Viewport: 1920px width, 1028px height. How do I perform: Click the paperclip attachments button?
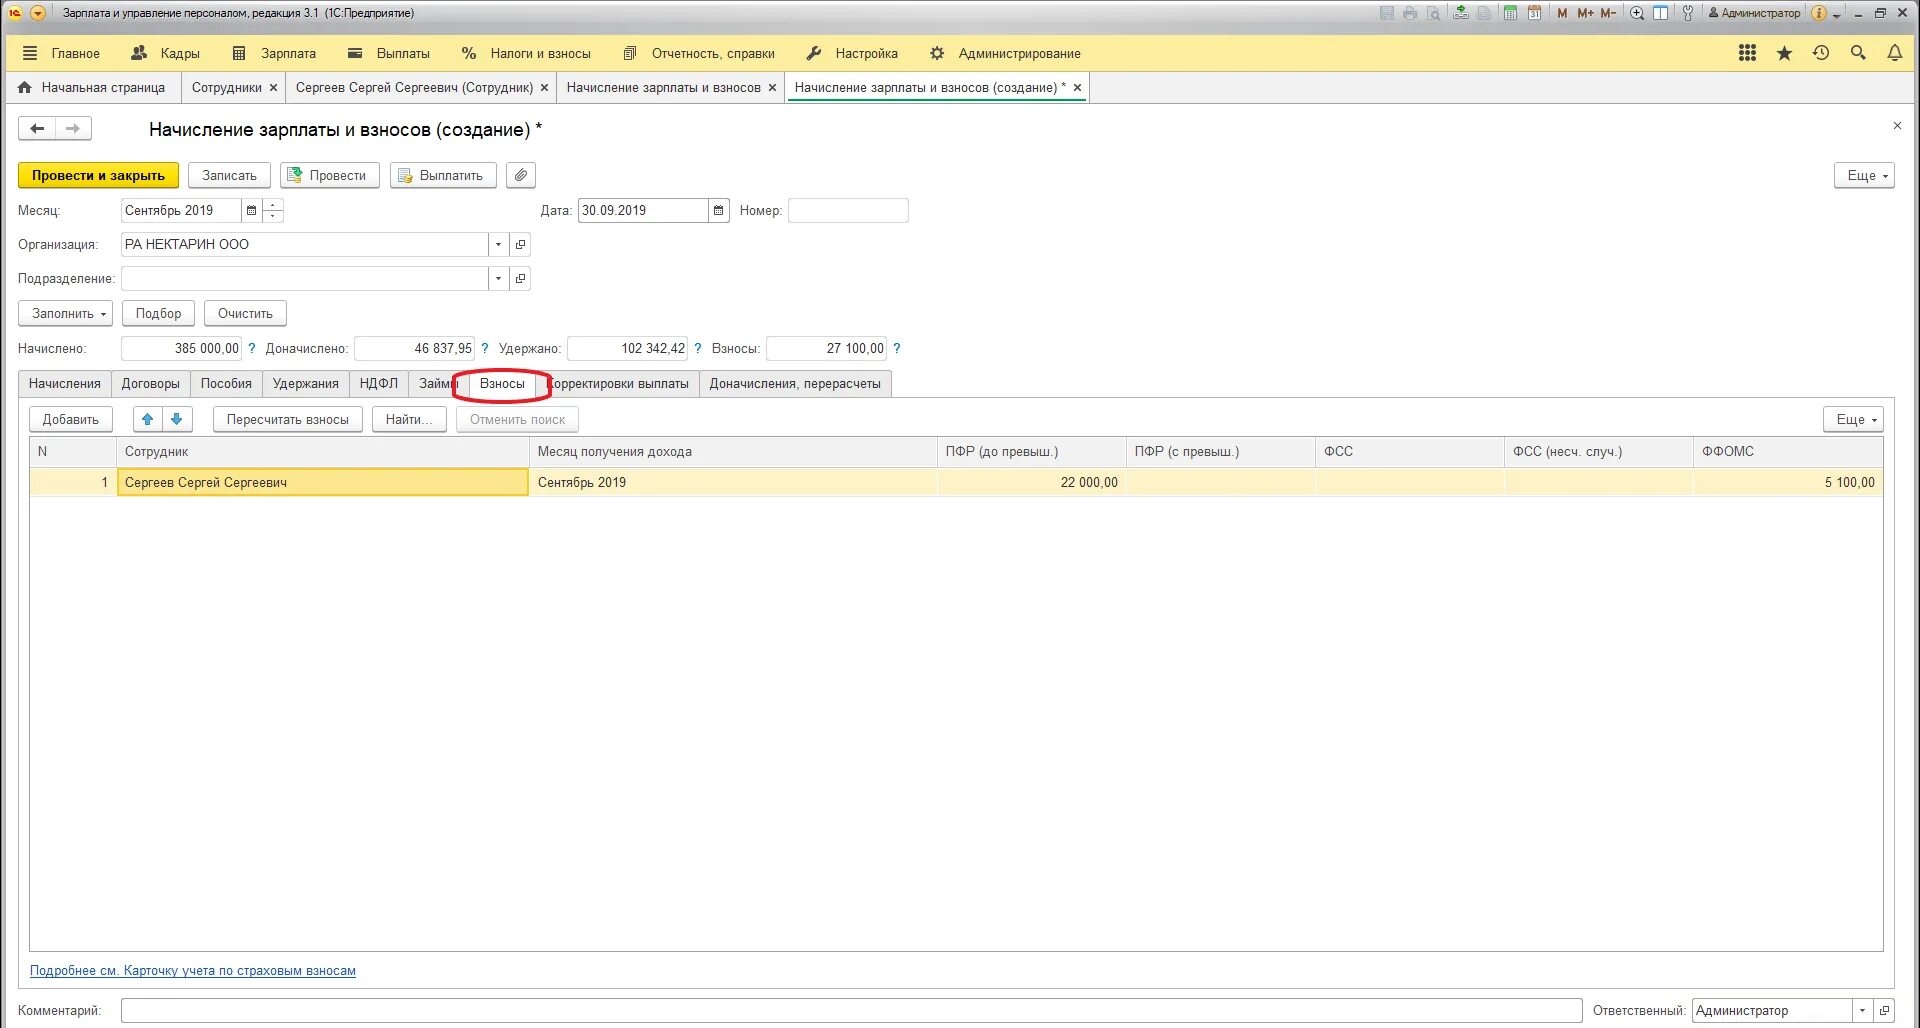[521, 175]
